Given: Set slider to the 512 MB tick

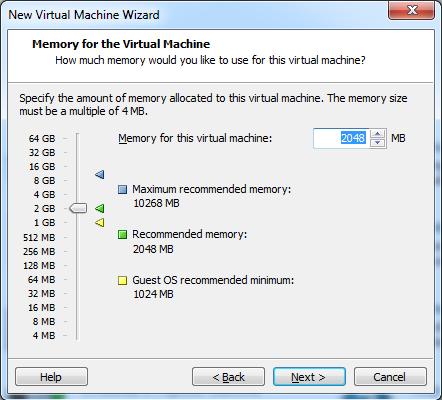Looking at the screenshot, I should click(x=78, y=237).
